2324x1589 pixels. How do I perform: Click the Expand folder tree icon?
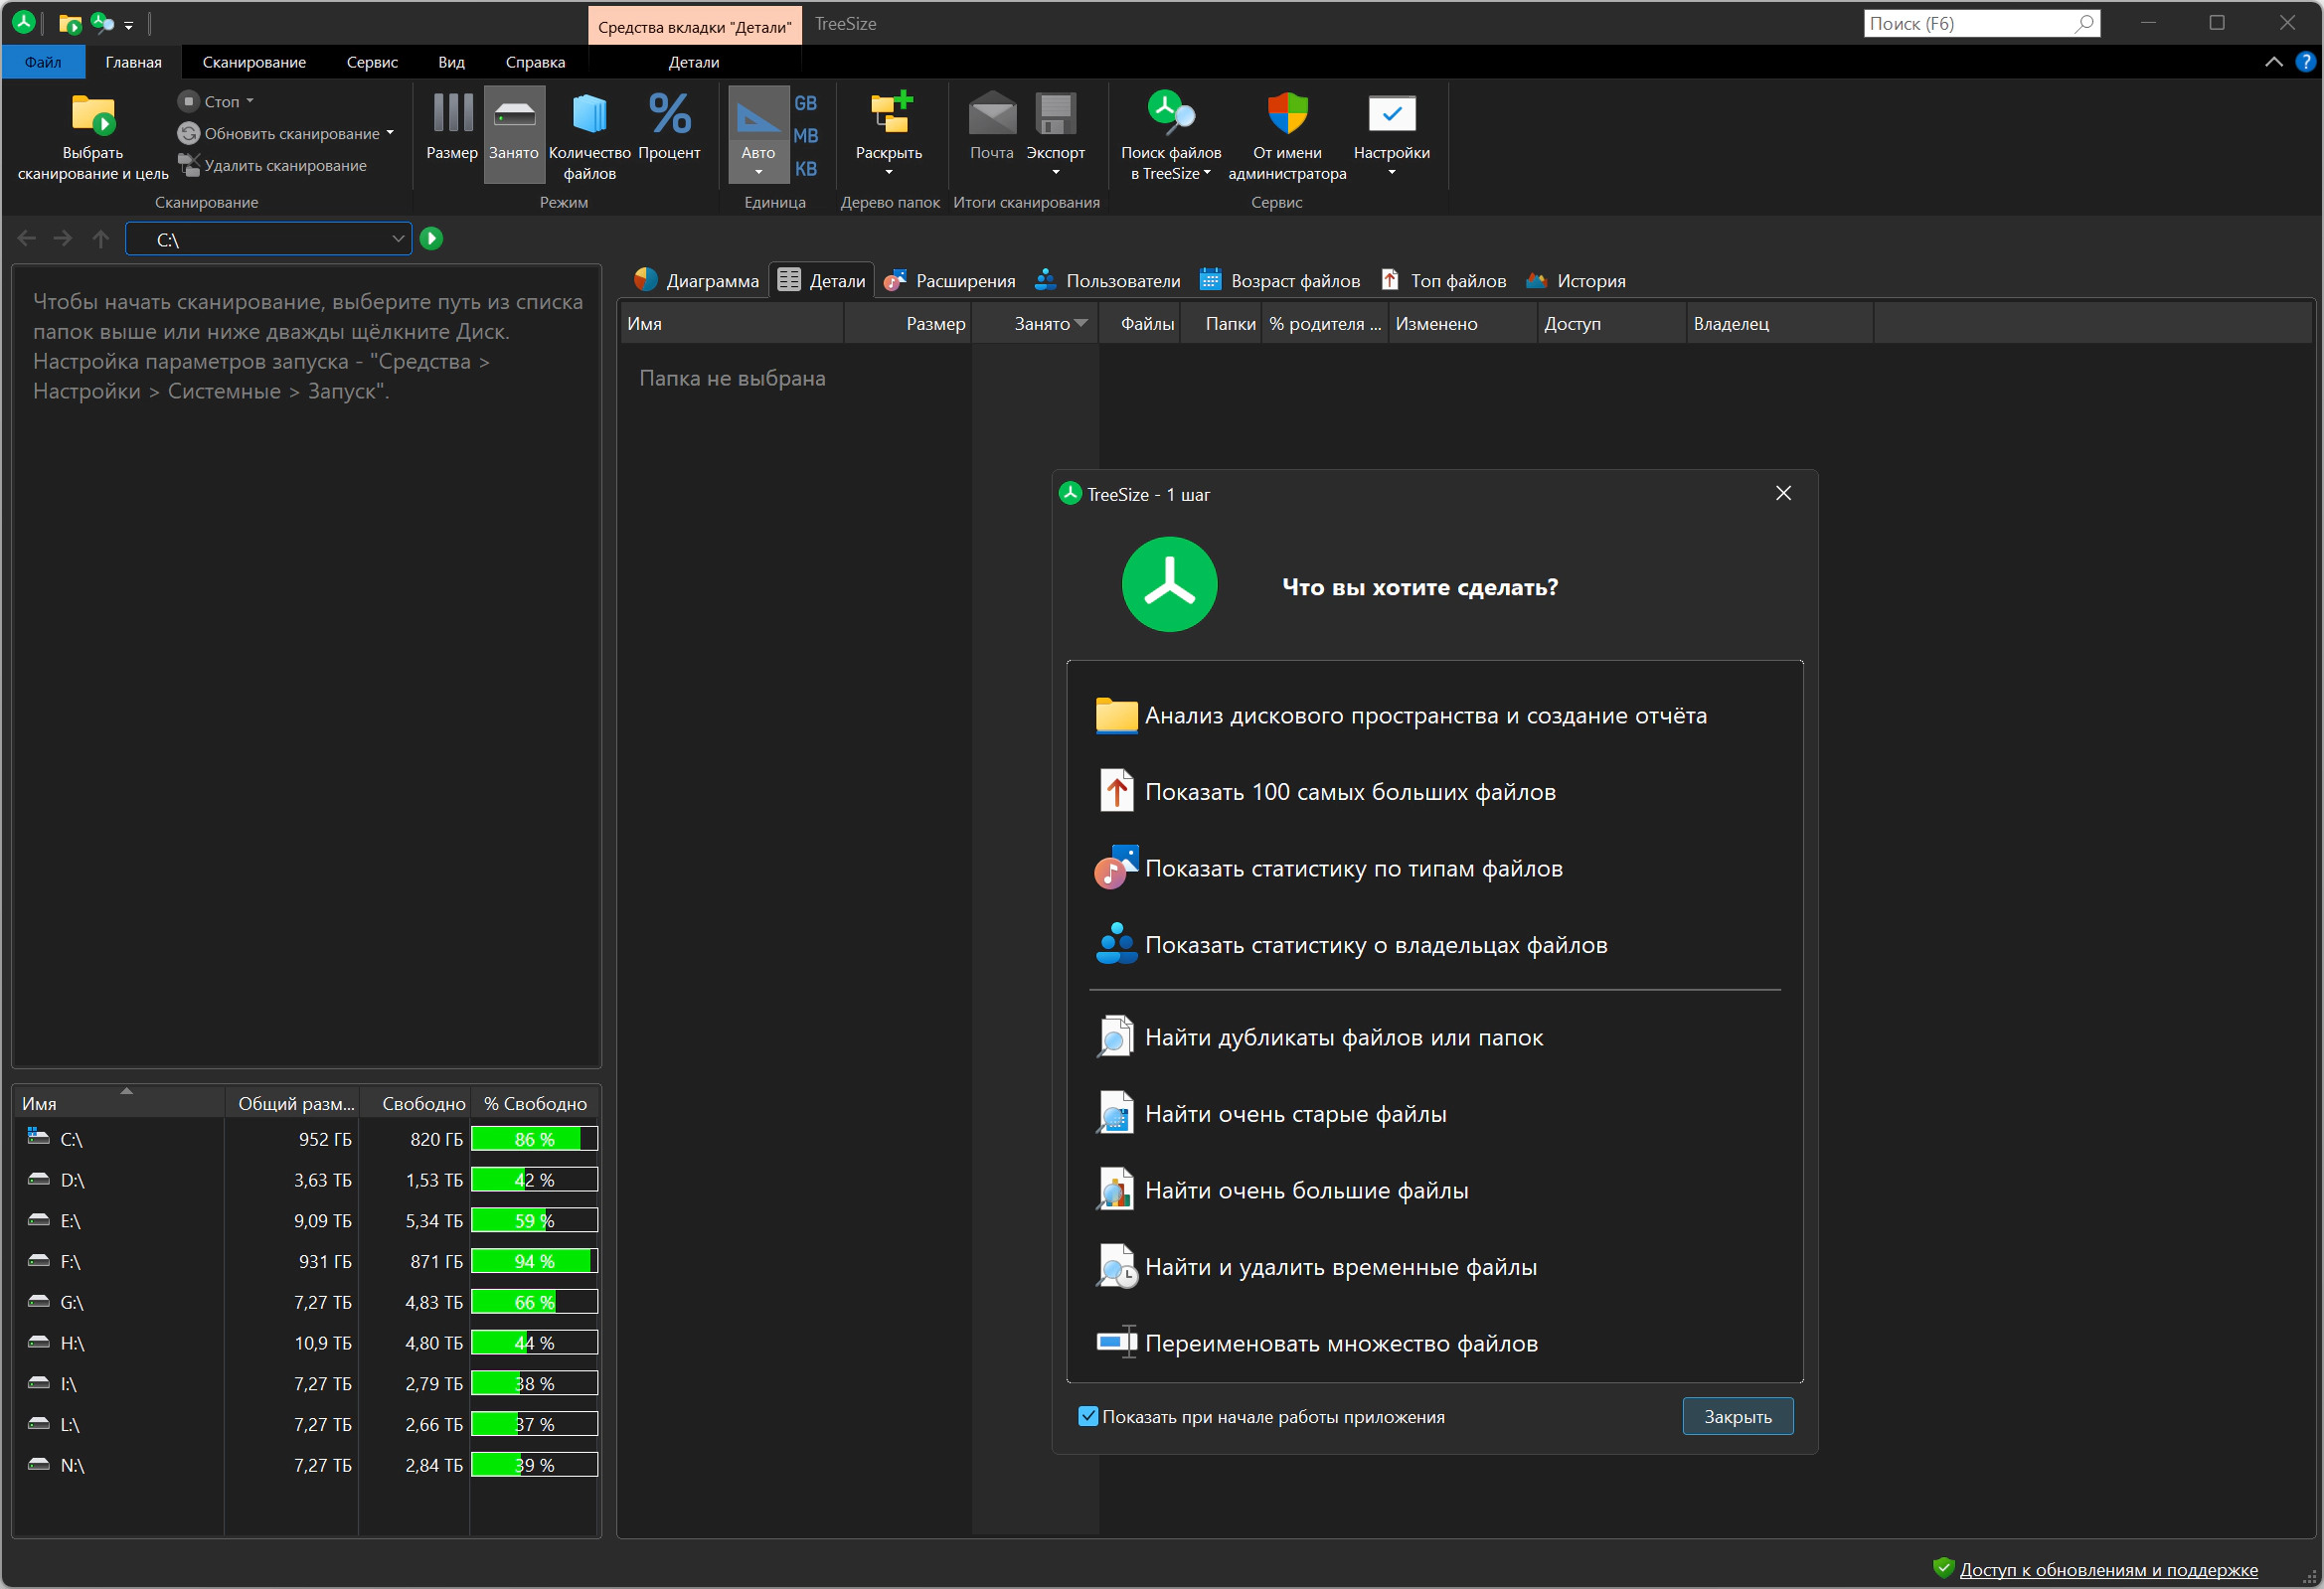click(889, 115)
